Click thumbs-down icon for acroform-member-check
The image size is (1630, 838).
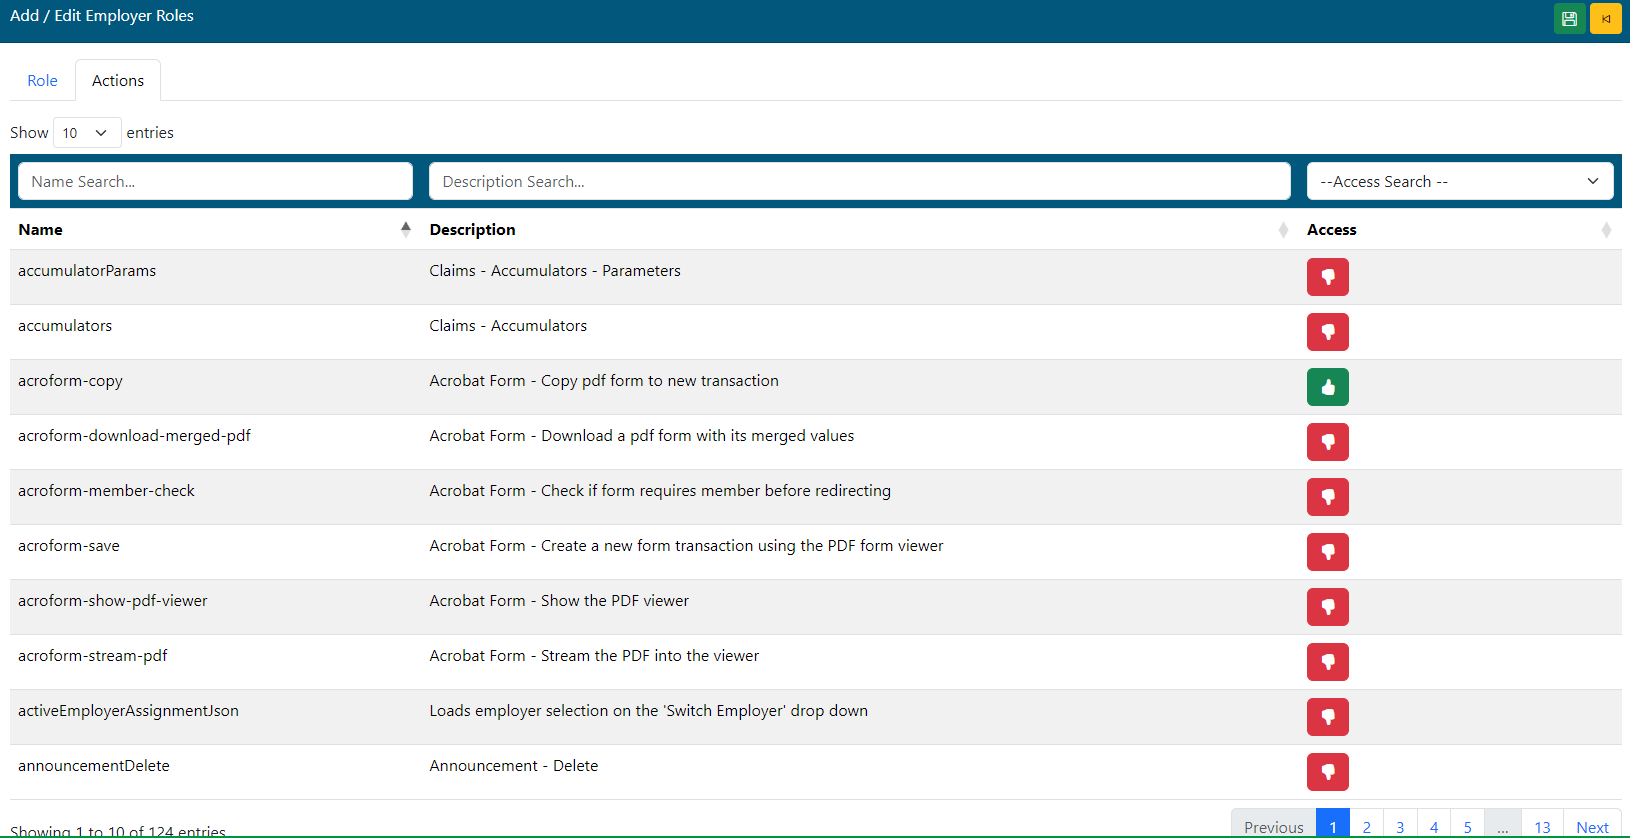pos(1327,497)
